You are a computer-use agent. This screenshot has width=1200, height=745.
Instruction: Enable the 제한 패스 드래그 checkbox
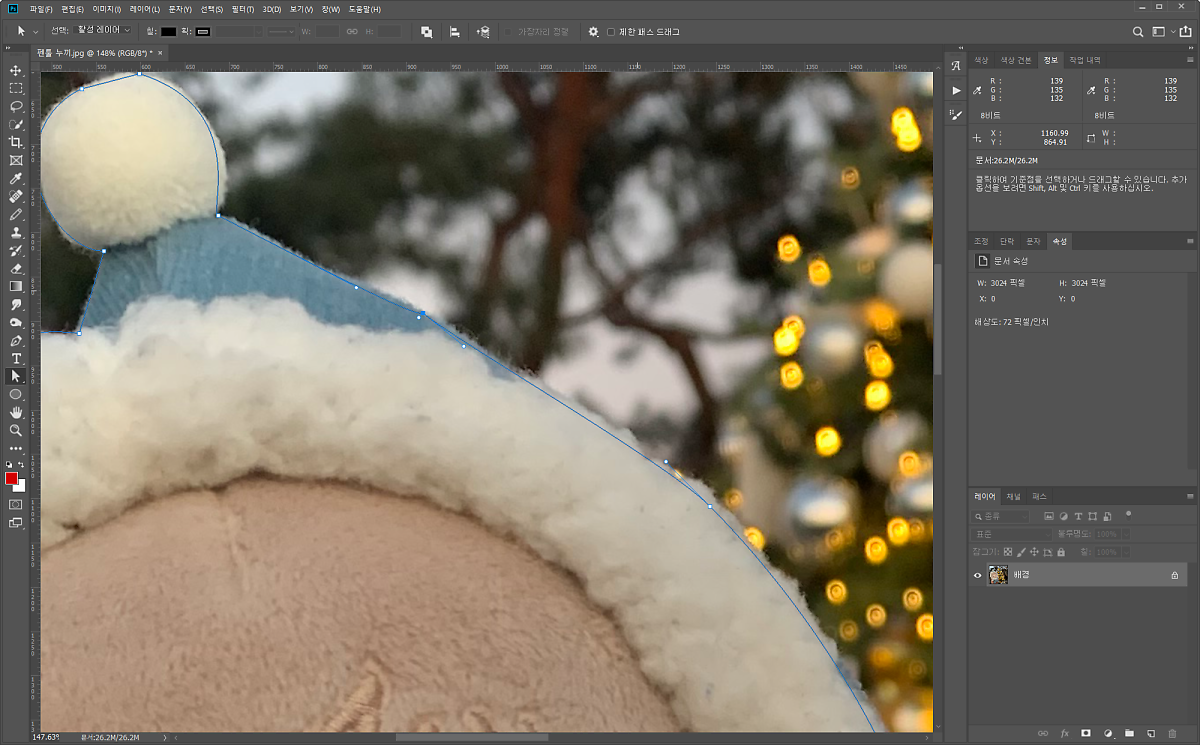pos(611,32)
